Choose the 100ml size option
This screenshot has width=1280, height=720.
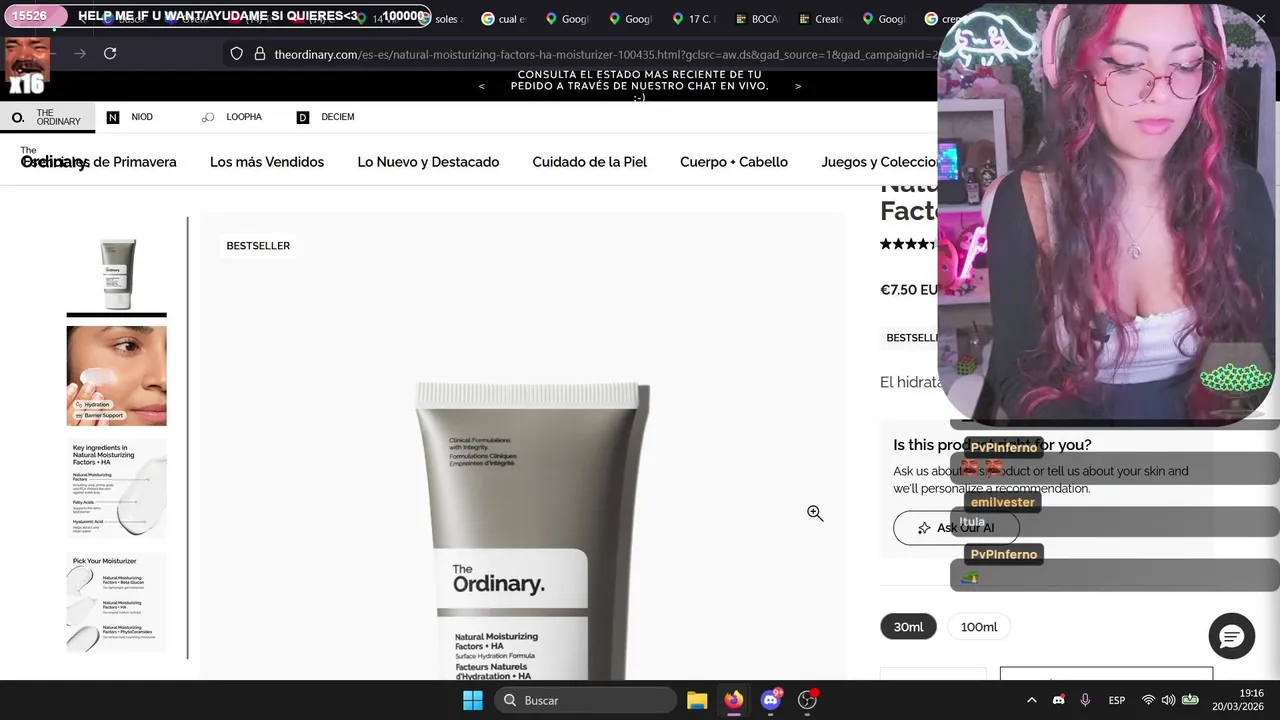pos(979,627)
